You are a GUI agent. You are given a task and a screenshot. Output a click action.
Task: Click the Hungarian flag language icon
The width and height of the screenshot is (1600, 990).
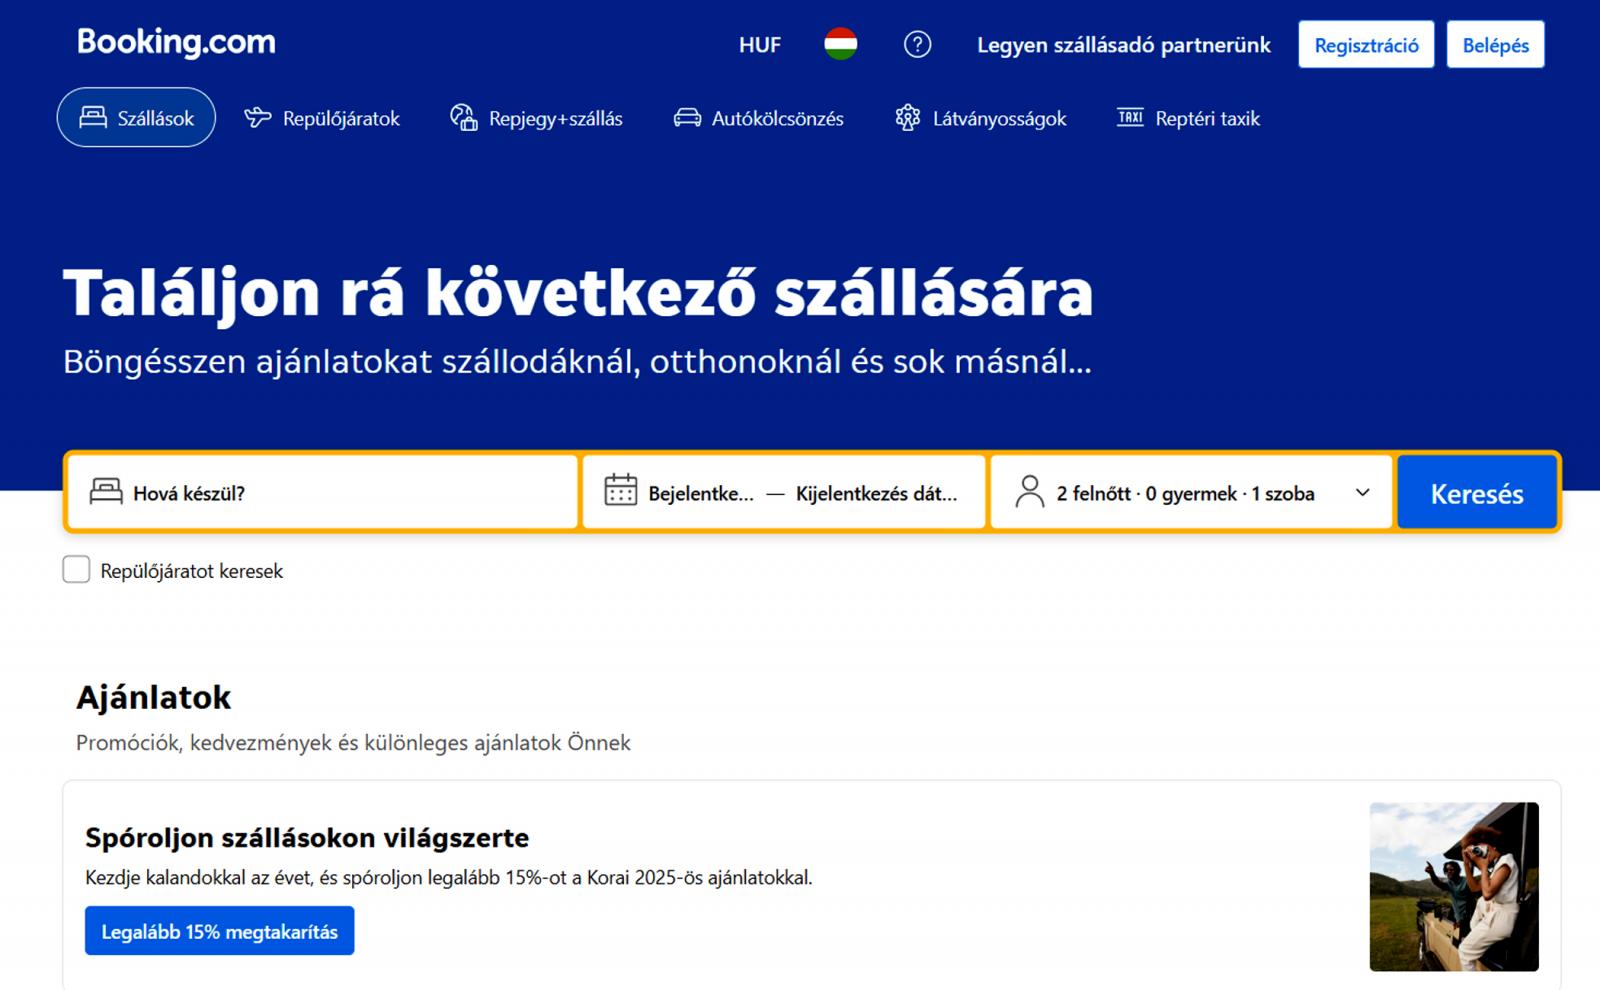[x=841, y=44]
